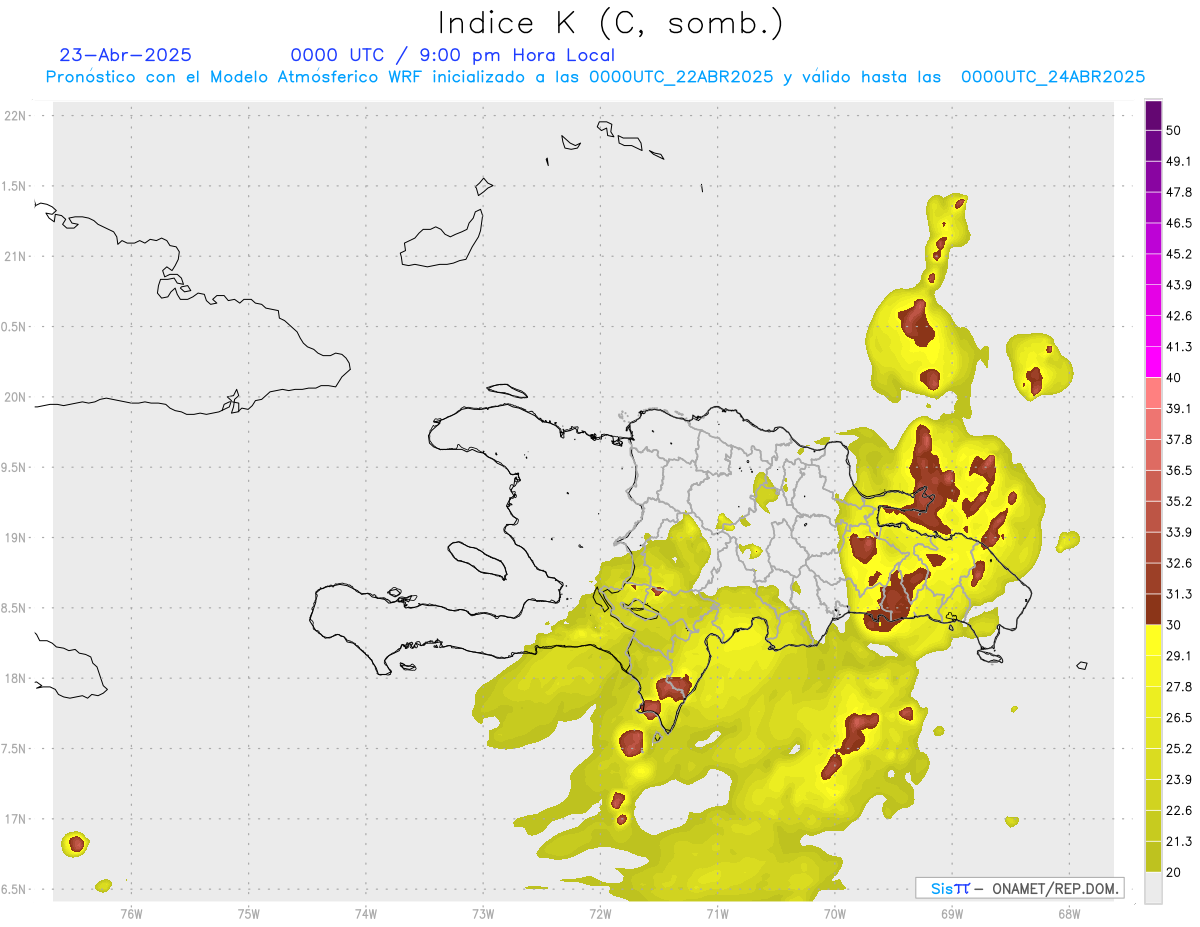This screenshot has width=1200, height=927.
Task: Click the latitude label '19N'
Action: coord(16,538)
